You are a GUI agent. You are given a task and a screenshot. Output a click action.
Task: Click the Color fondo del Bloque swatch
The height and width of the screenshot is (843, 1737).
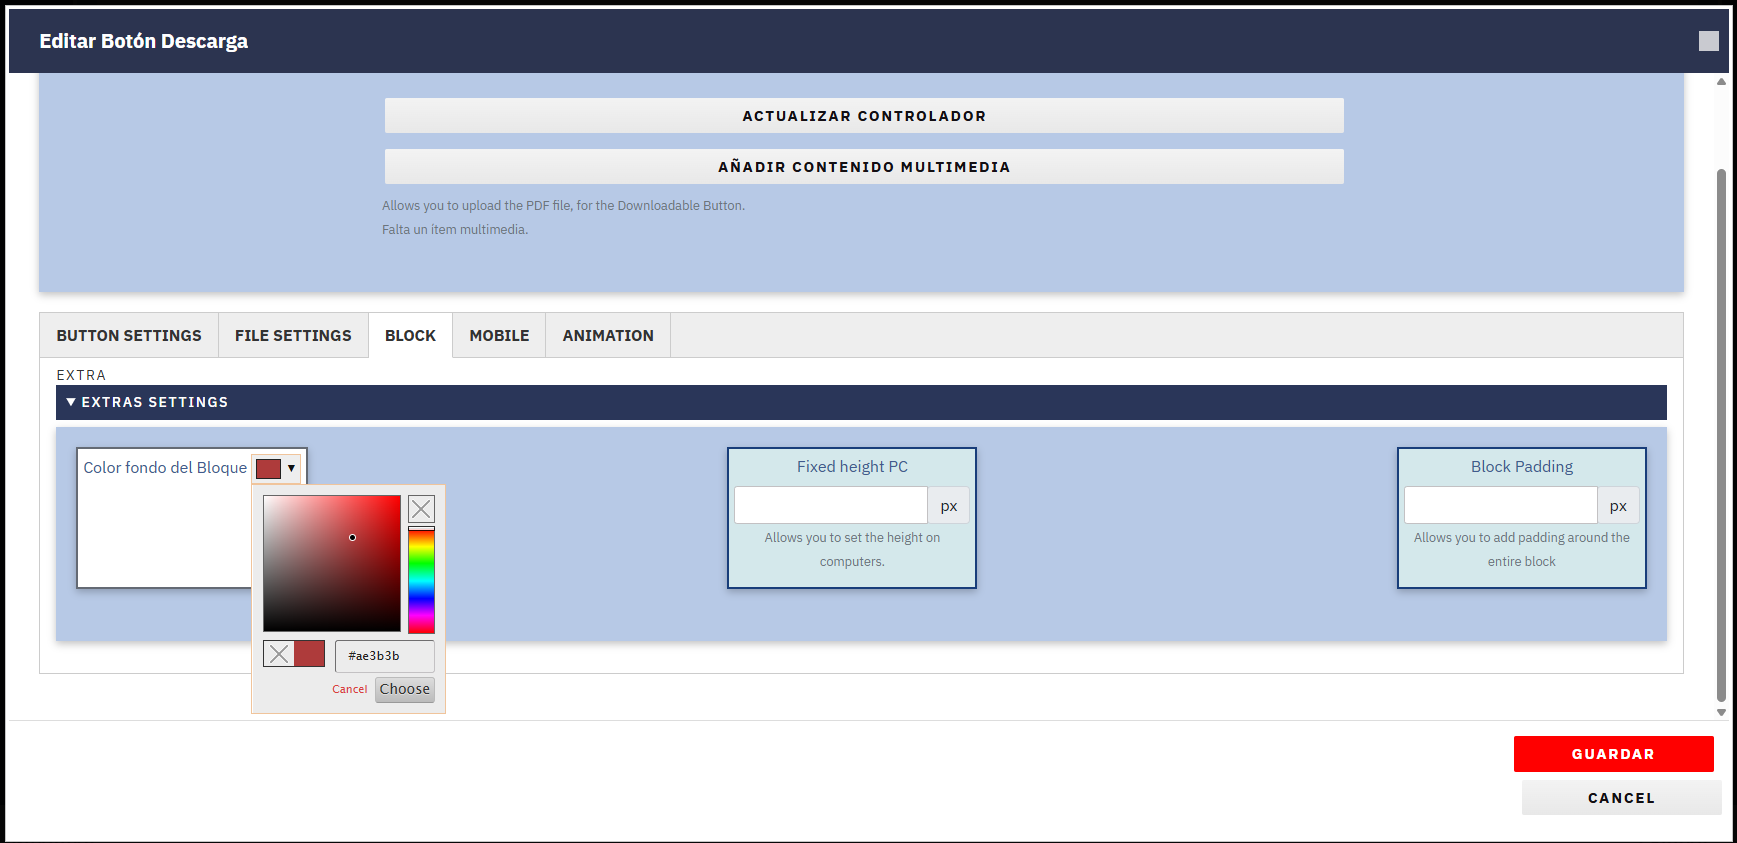(x=268, y=468)
